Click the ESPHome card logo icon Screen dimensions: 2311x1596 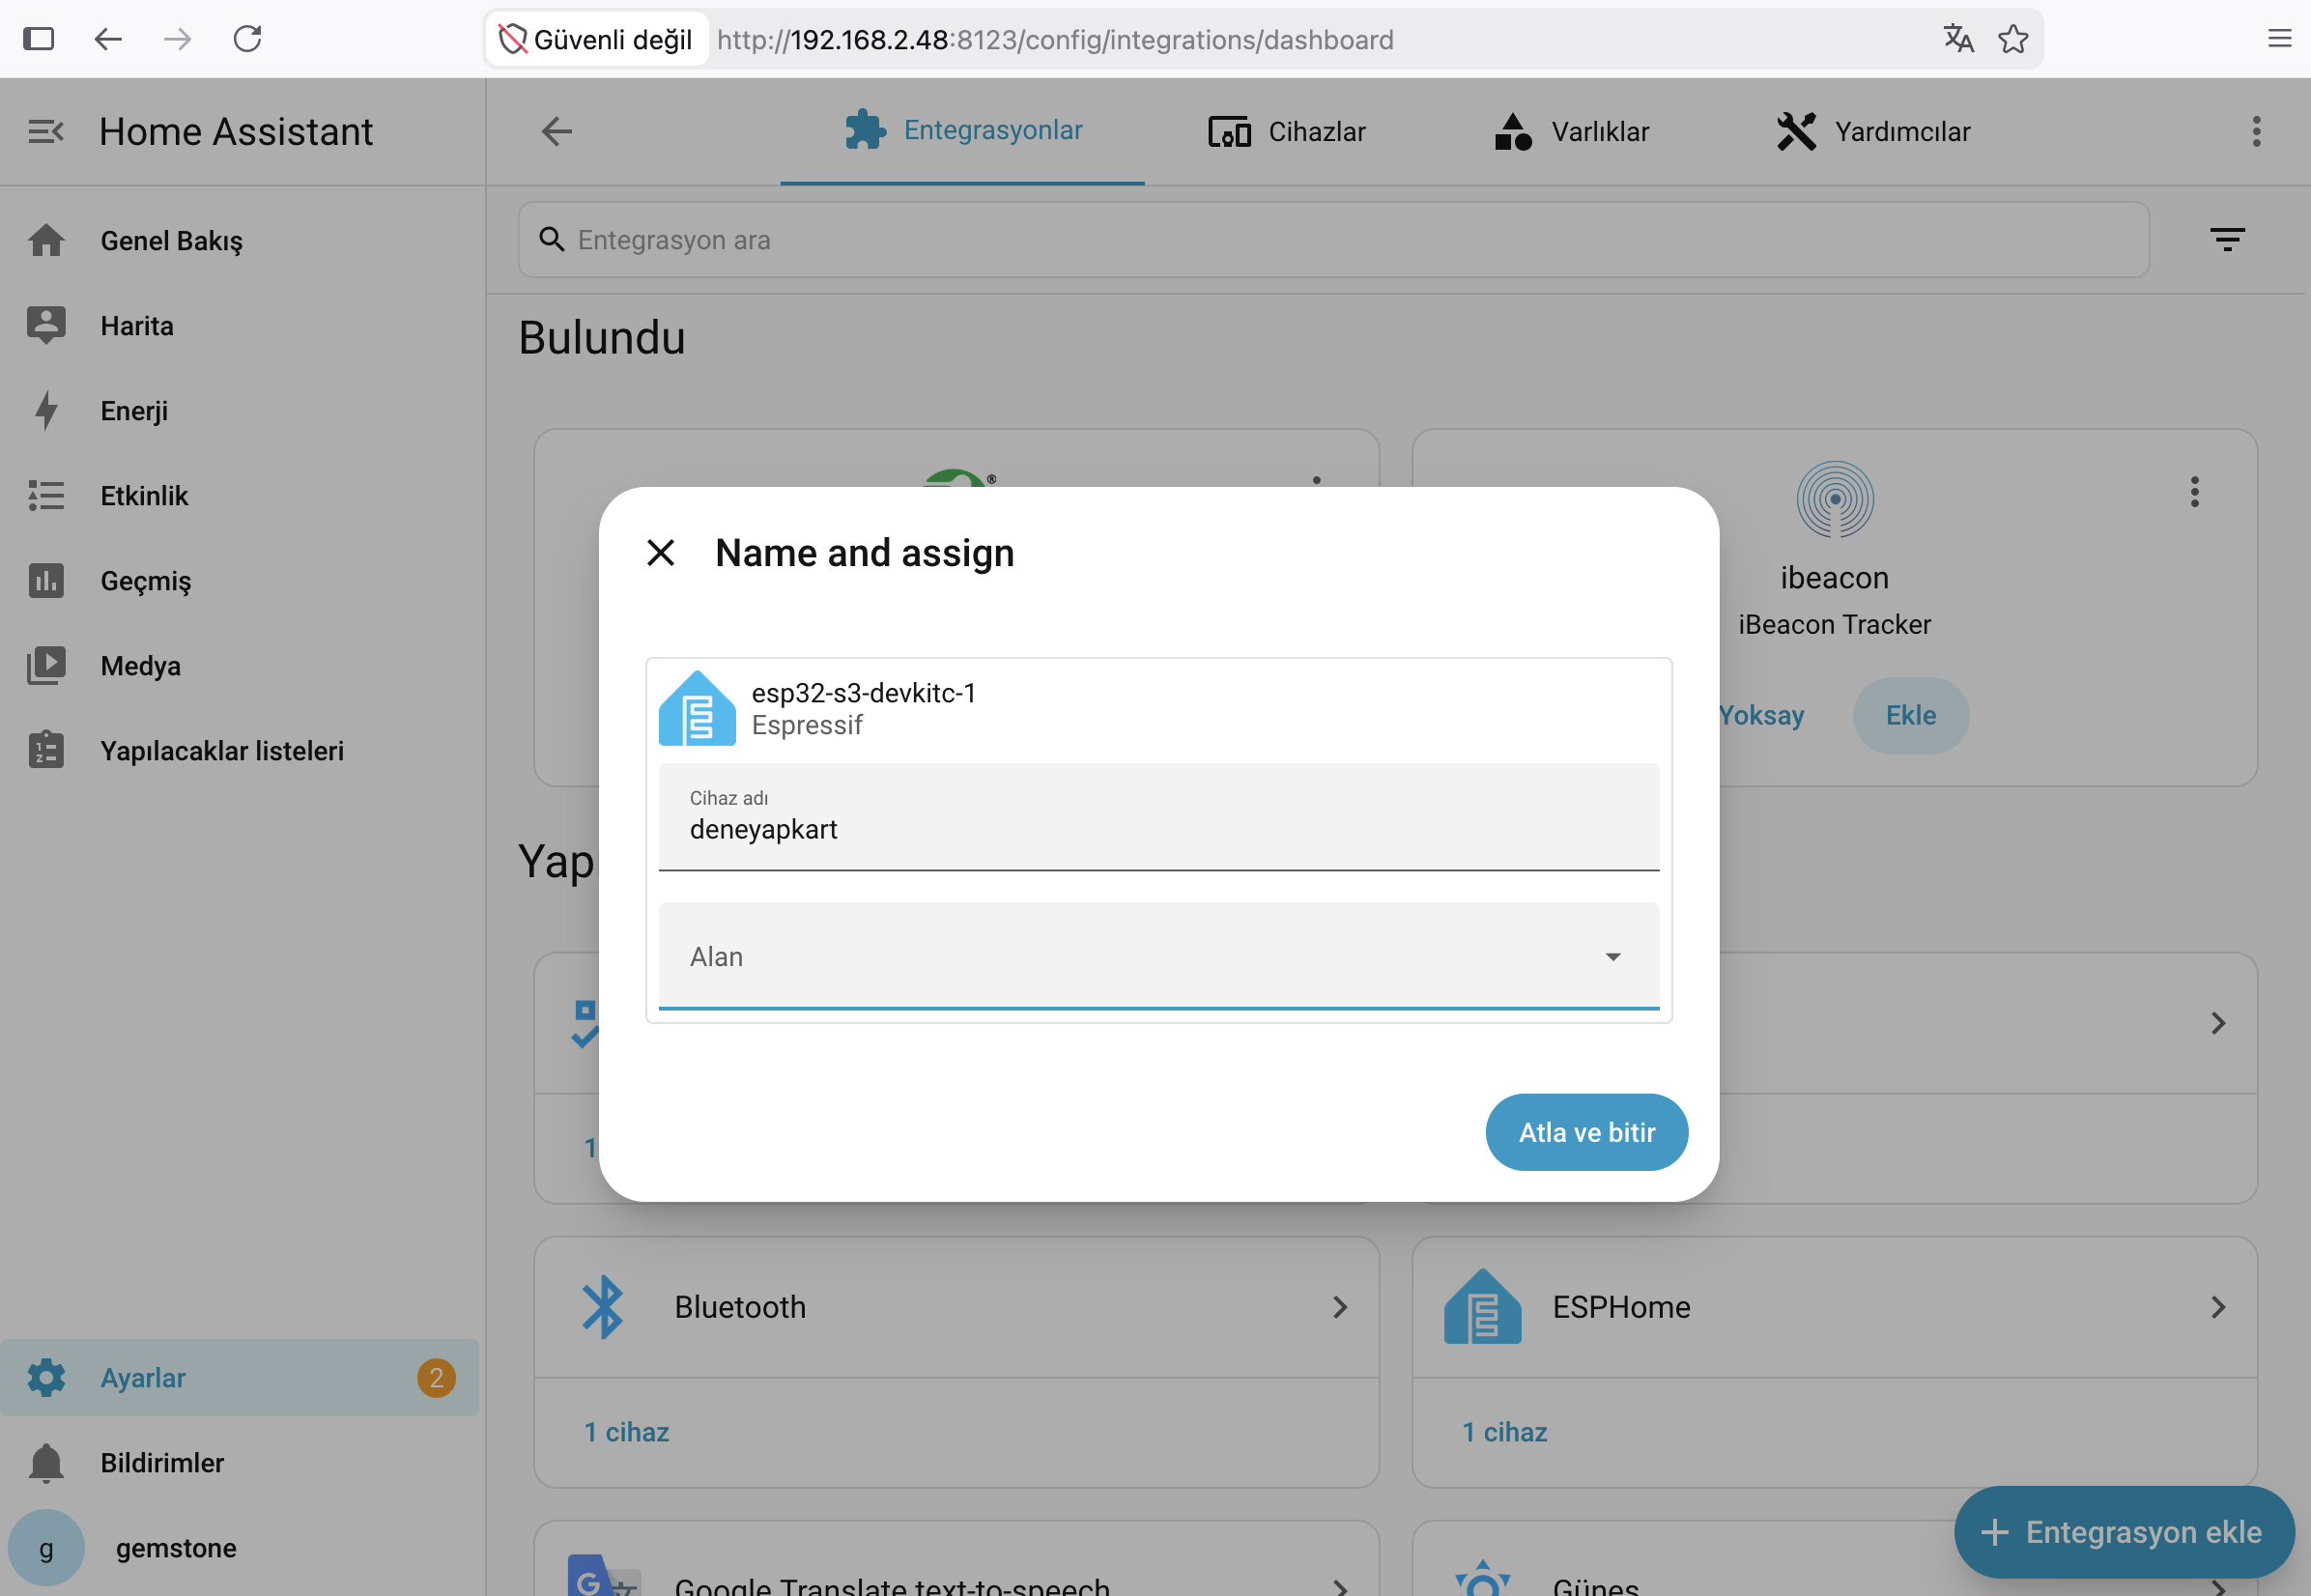pos(1482,1307)
